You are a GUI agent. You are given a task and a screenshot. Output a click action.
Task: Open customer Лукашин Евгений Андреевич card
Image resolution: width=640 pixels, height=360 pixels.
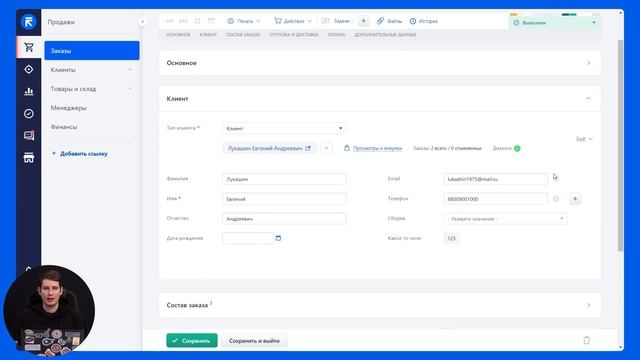click(x=269, y=148)
